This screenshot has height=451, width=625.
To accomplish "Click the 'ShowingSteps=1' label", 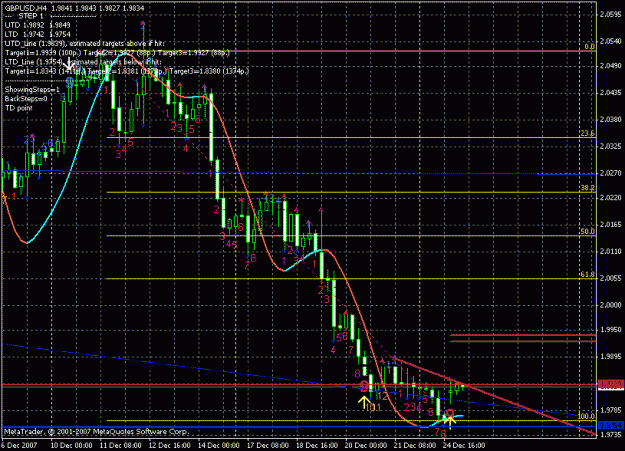I will 32,90.
